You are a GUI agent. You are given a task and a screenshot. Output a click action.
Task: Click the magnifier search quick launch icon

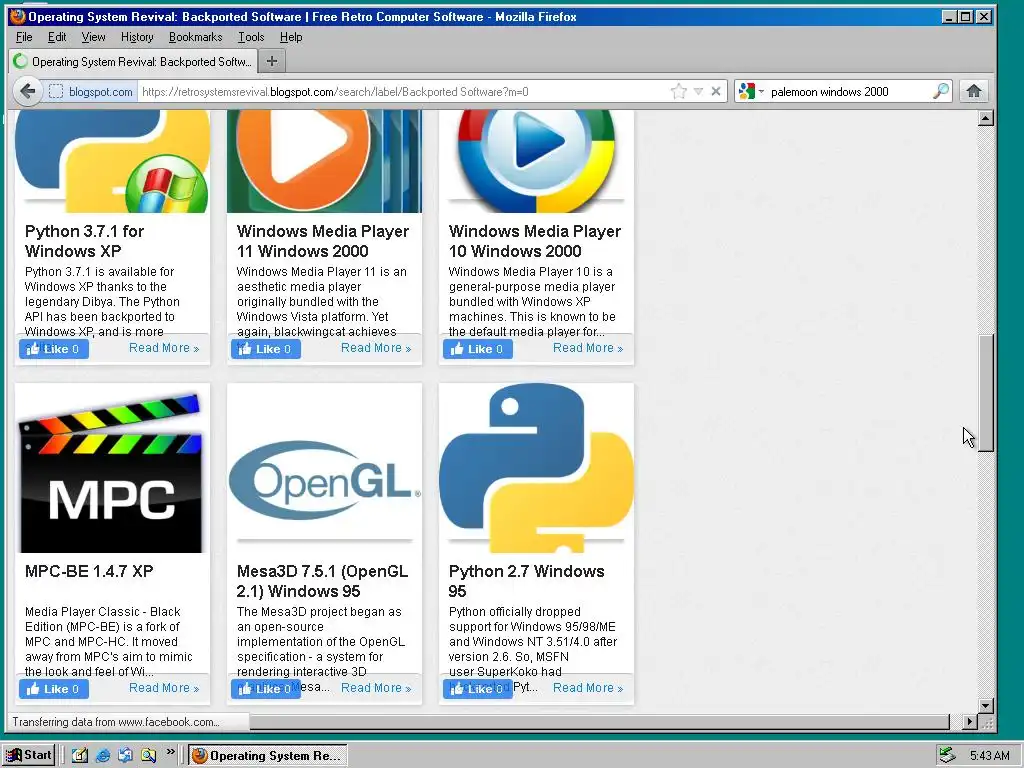coord(149,756)
